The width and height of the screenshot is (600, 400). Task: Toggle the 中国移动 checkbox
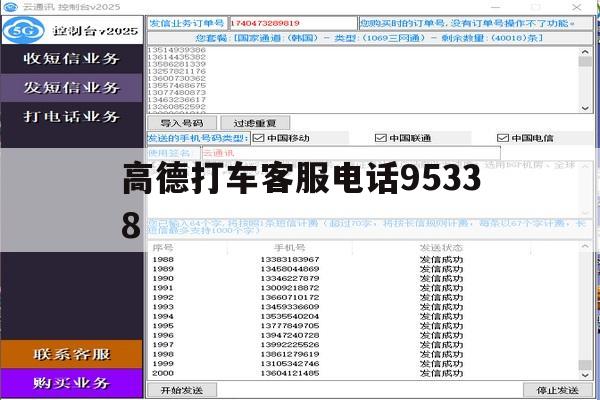click(259, 138)
